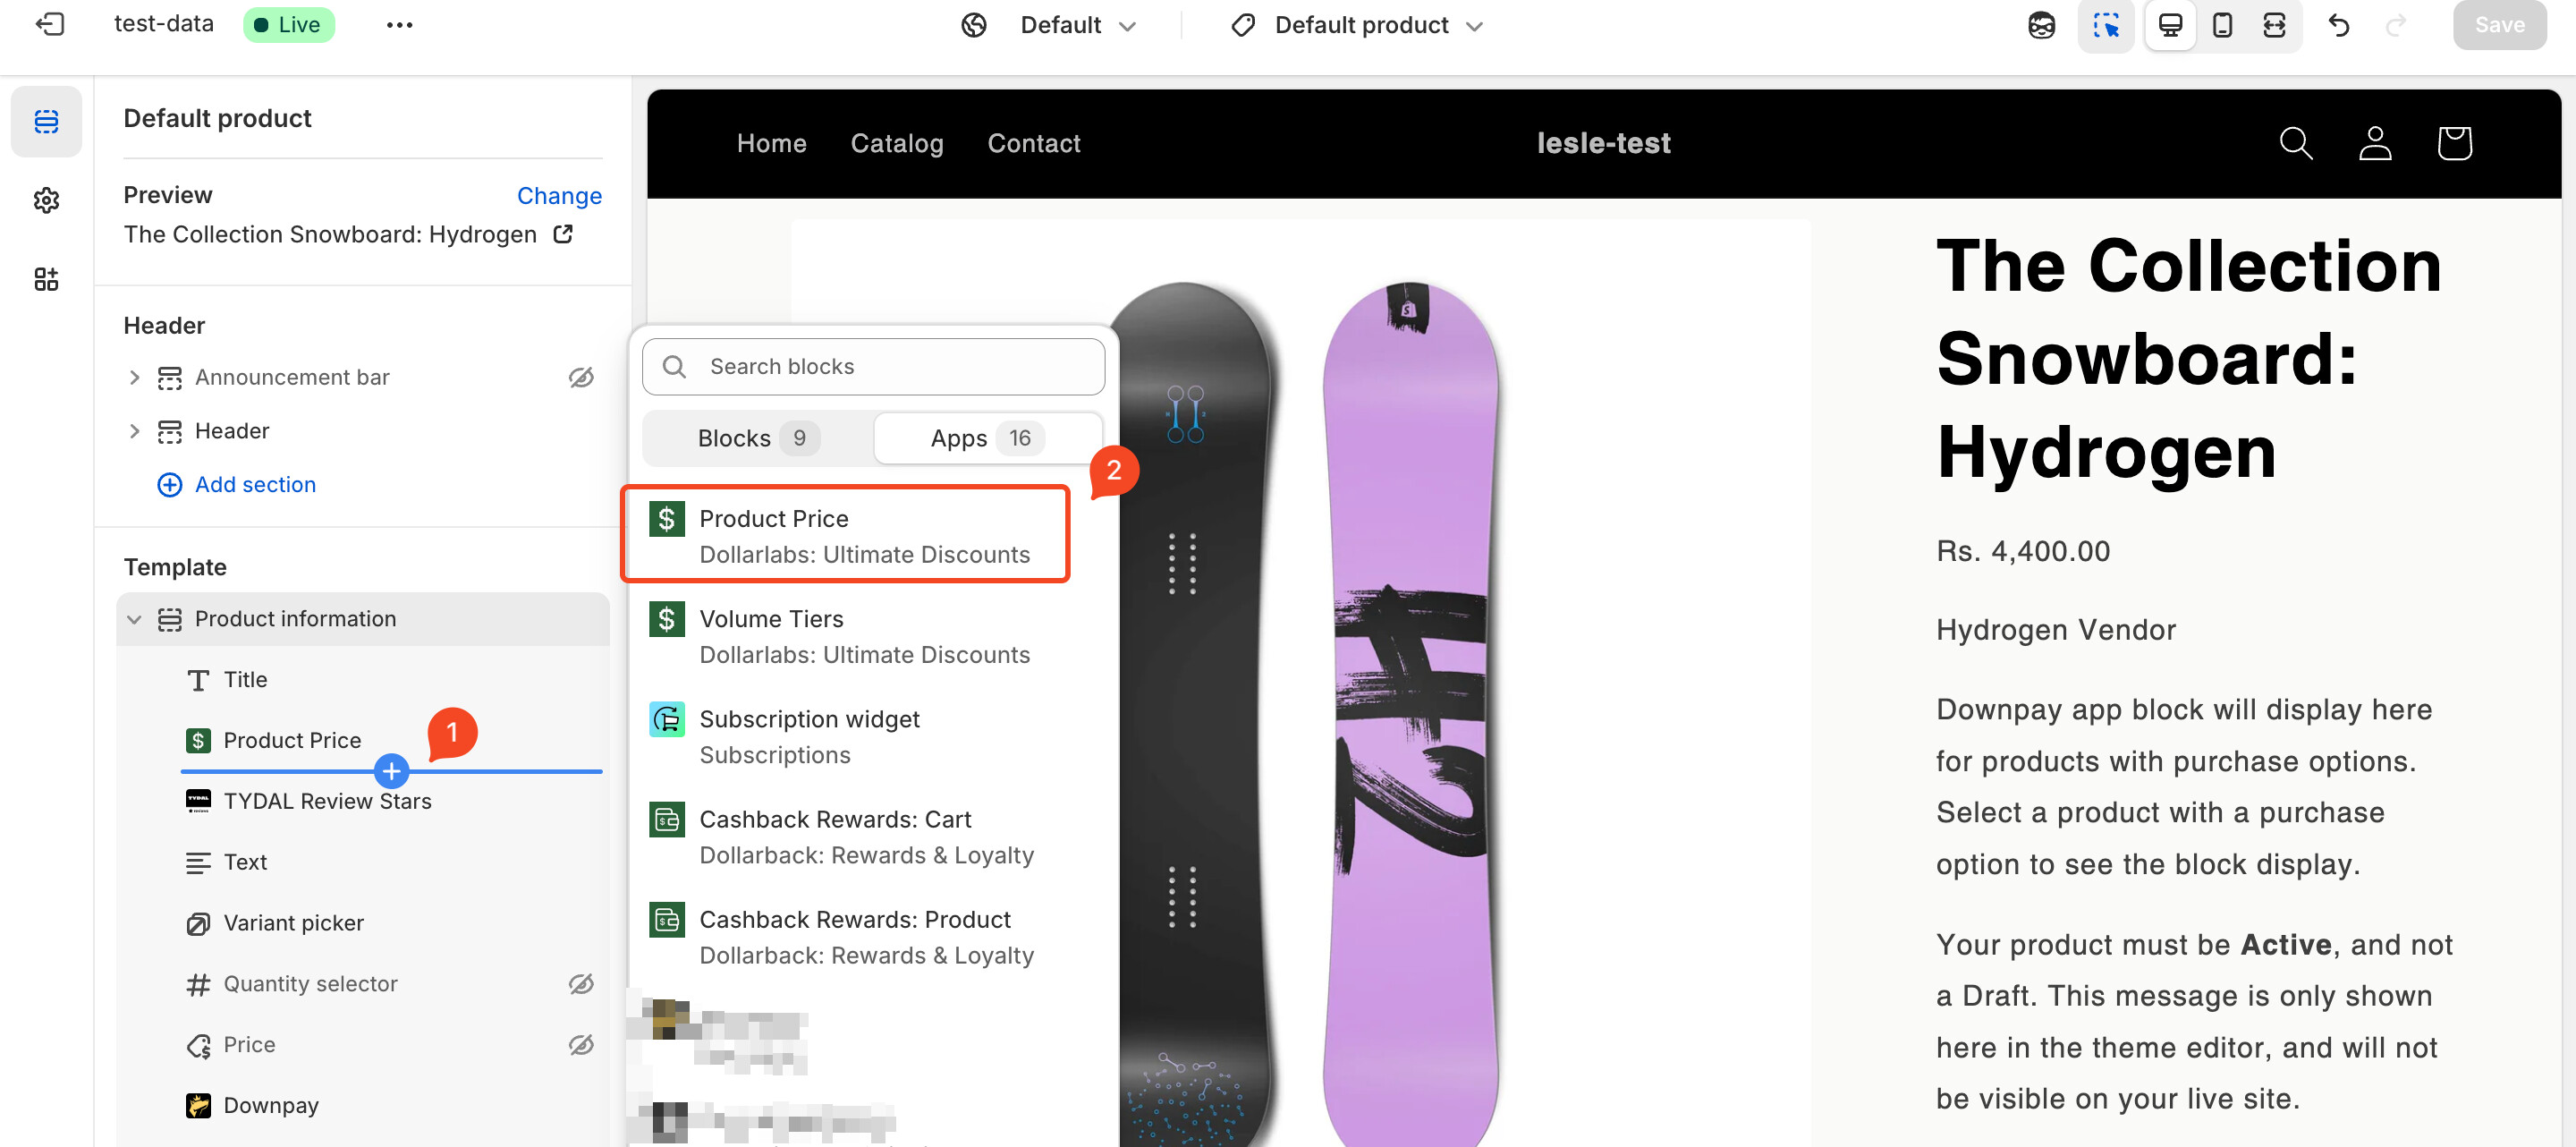Toggle visibility of the Price block
This screenshot has width=2576, height=1147.
pos(581,1045)
